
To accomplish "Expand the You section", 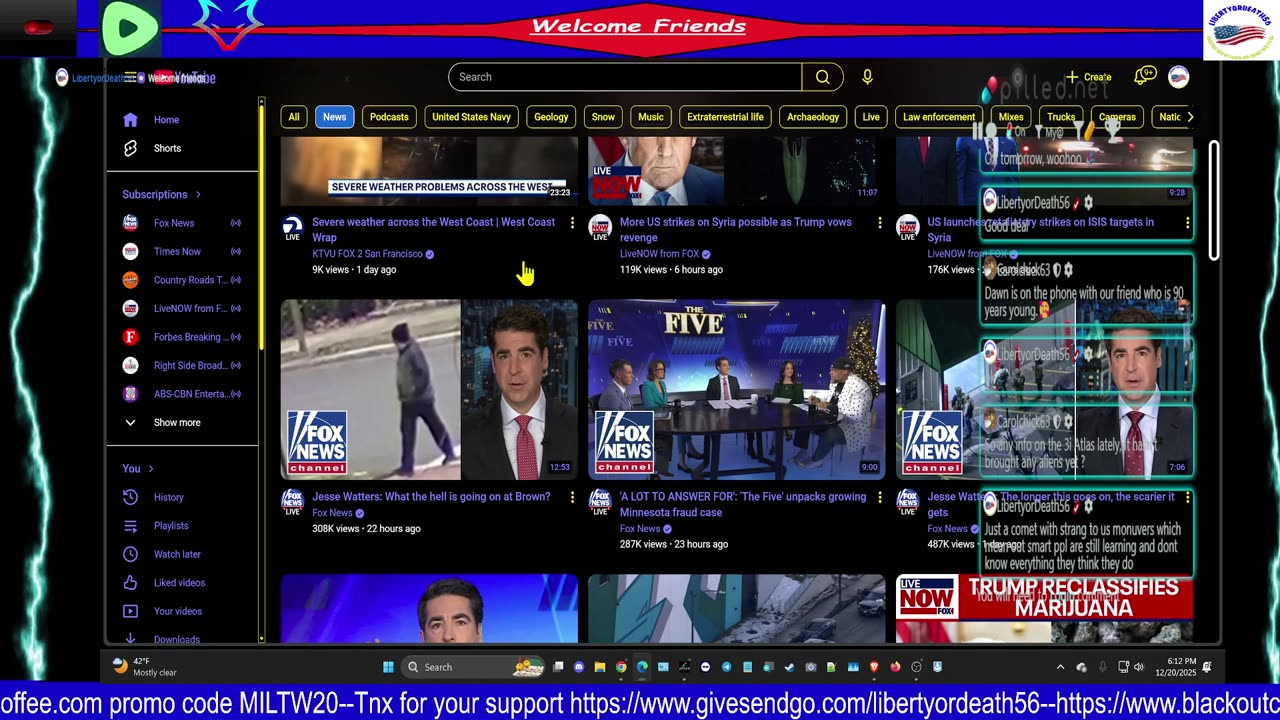I will click(x=138, y=468).
